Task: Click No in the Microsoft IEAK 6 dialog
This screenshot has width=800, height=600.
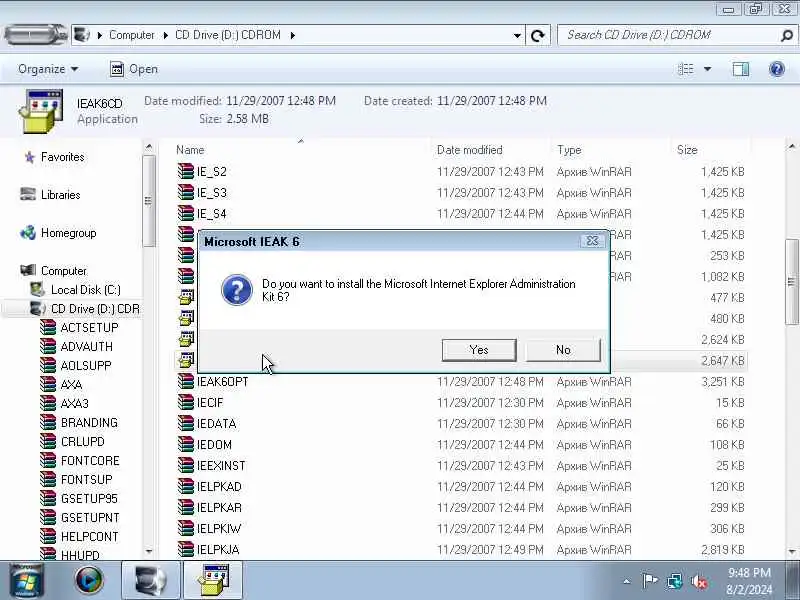Action: pyautogui.click(x=563, y=350)
